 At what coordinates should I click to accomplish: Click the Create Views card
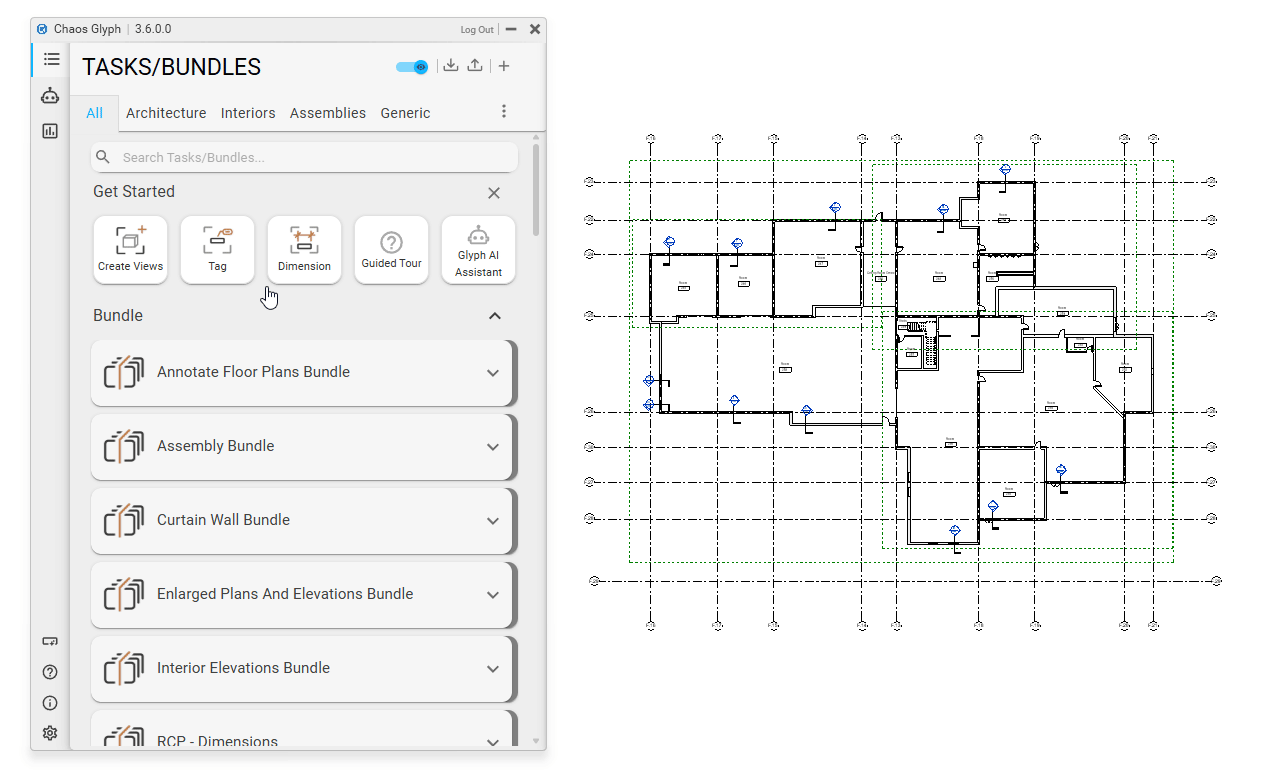pyautogui.click(x=130, y=250)
